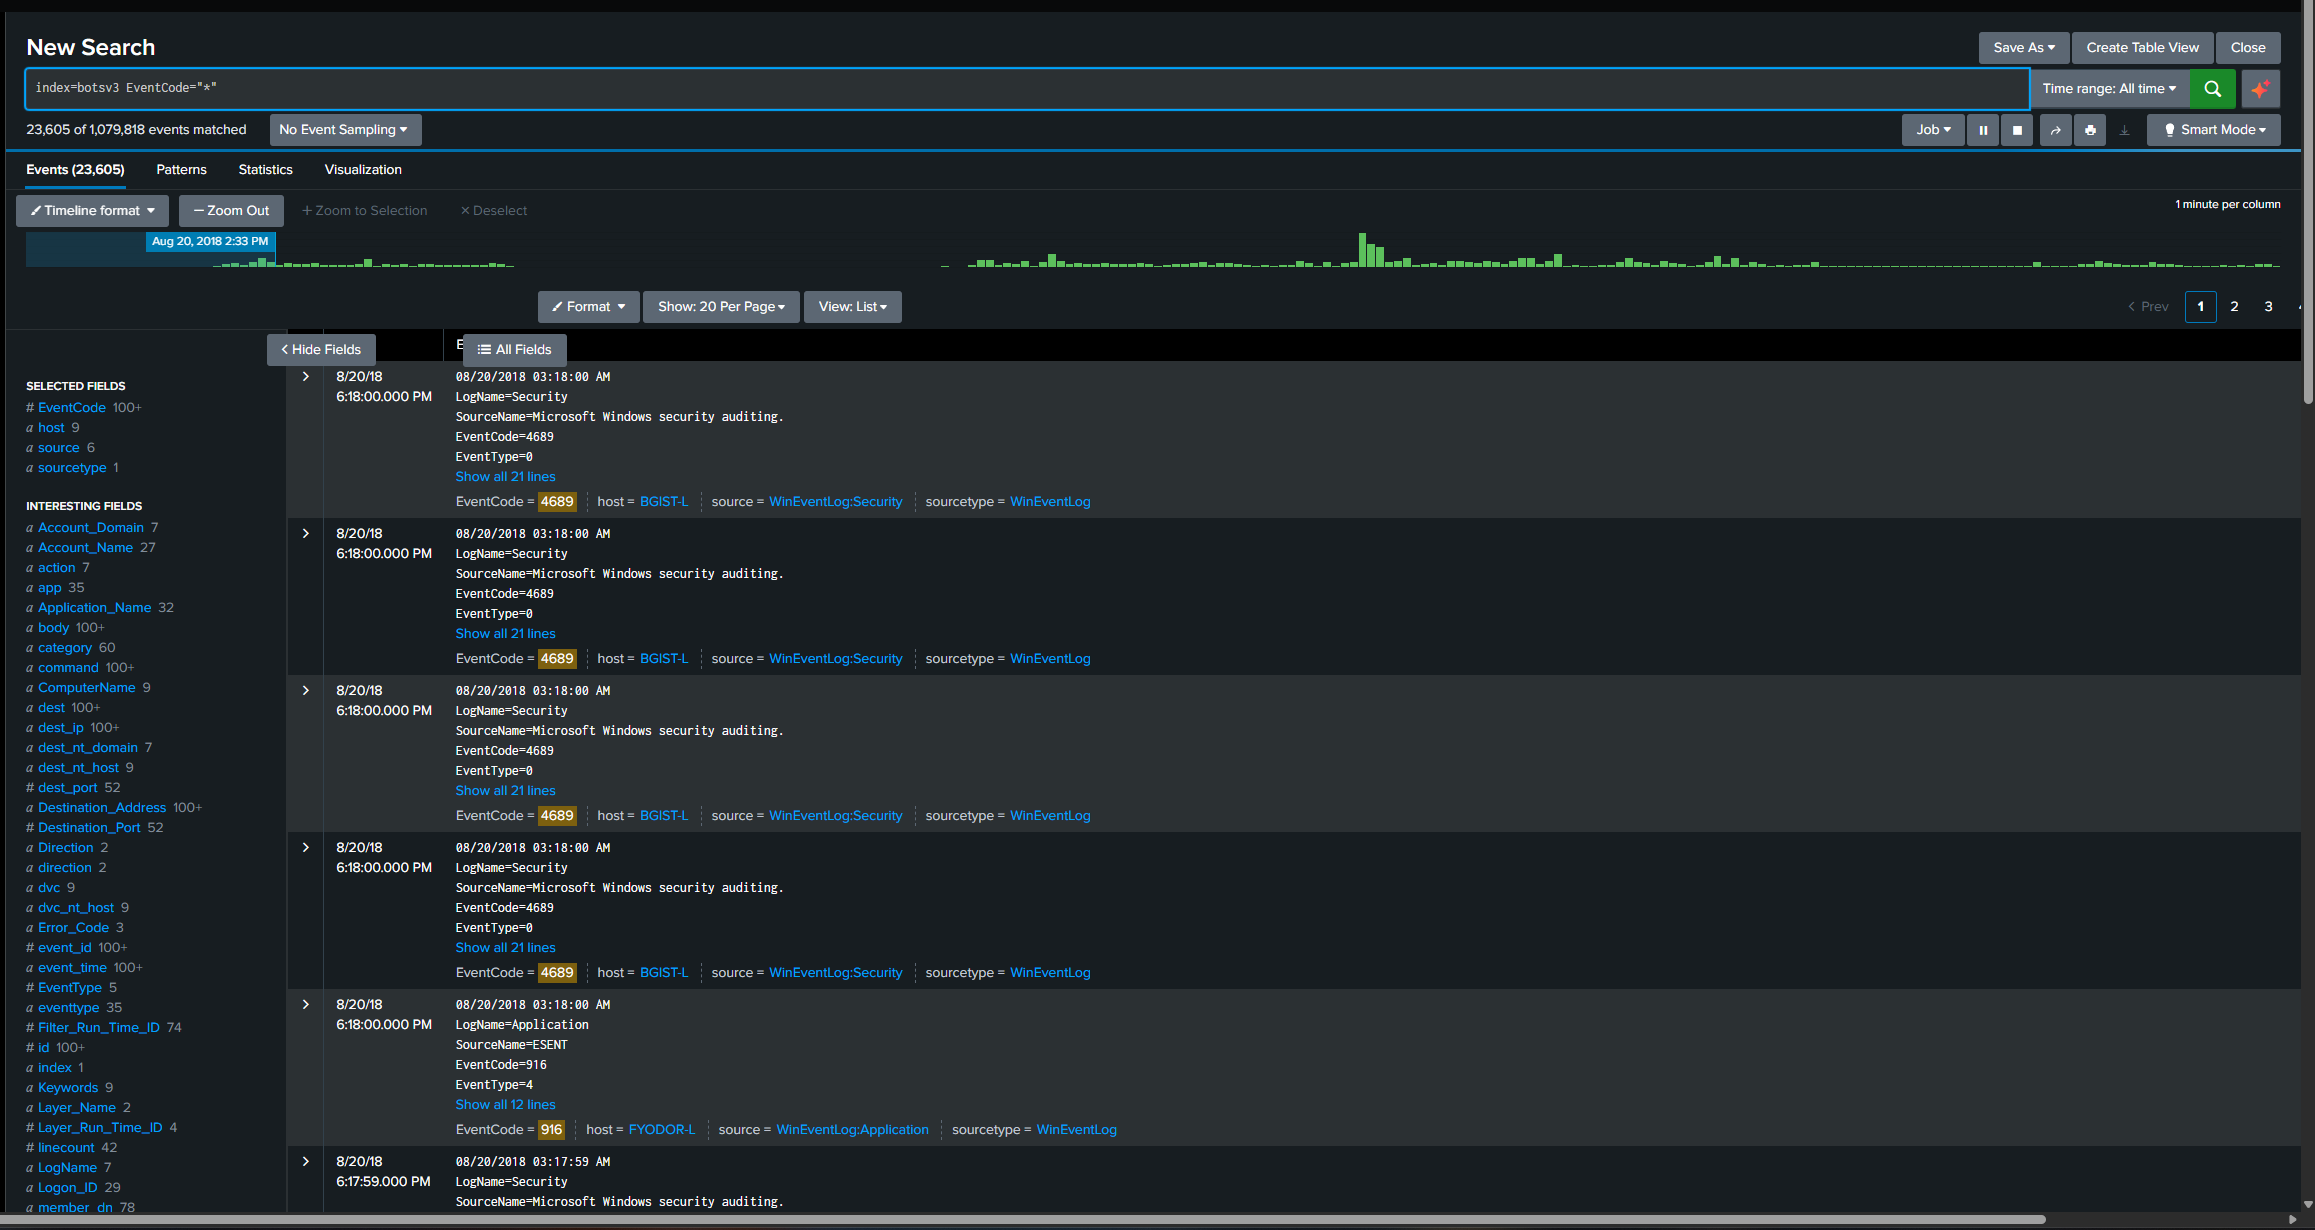Open the AI assistant sparkle icon
Viewport: 2315px width, 1230px height.
pos(2260,89)
